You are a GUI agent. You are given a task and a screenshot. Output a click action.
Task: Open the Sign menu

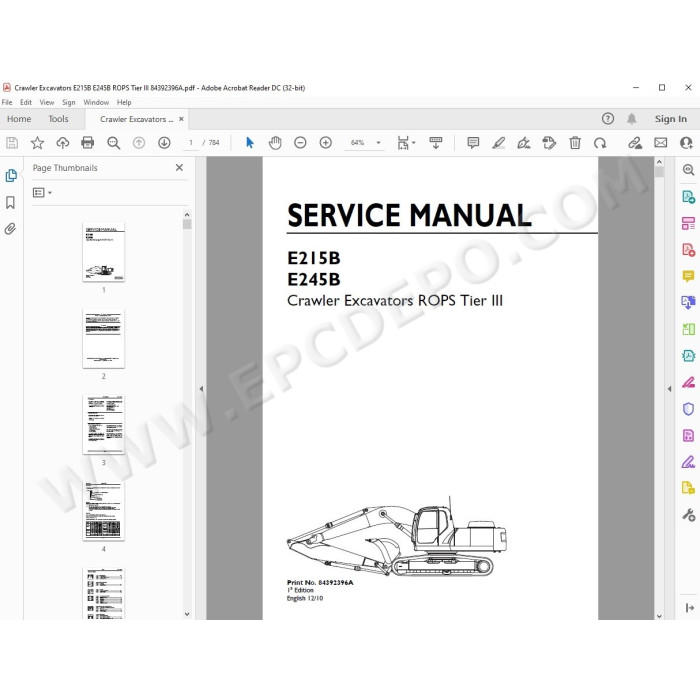[x=69, y=102]
